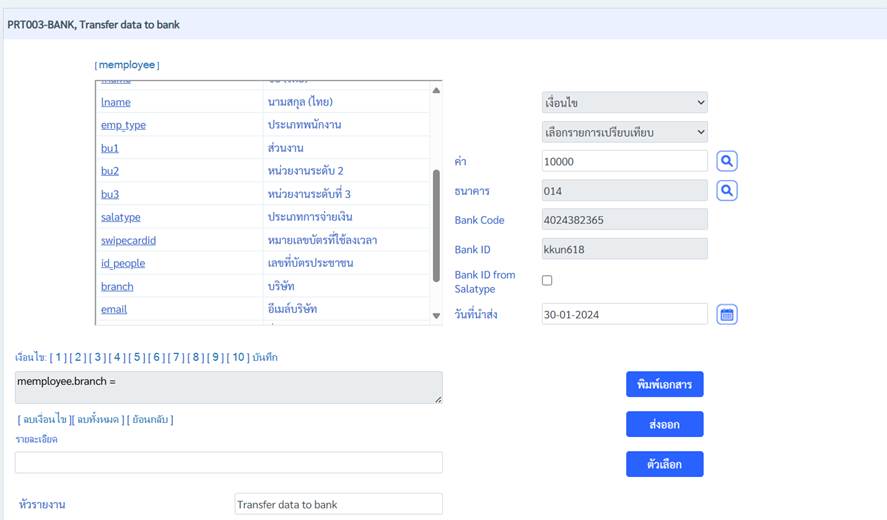
Task: Focus the หัวรายงาน report title input
Action: [x=338, y=504]
